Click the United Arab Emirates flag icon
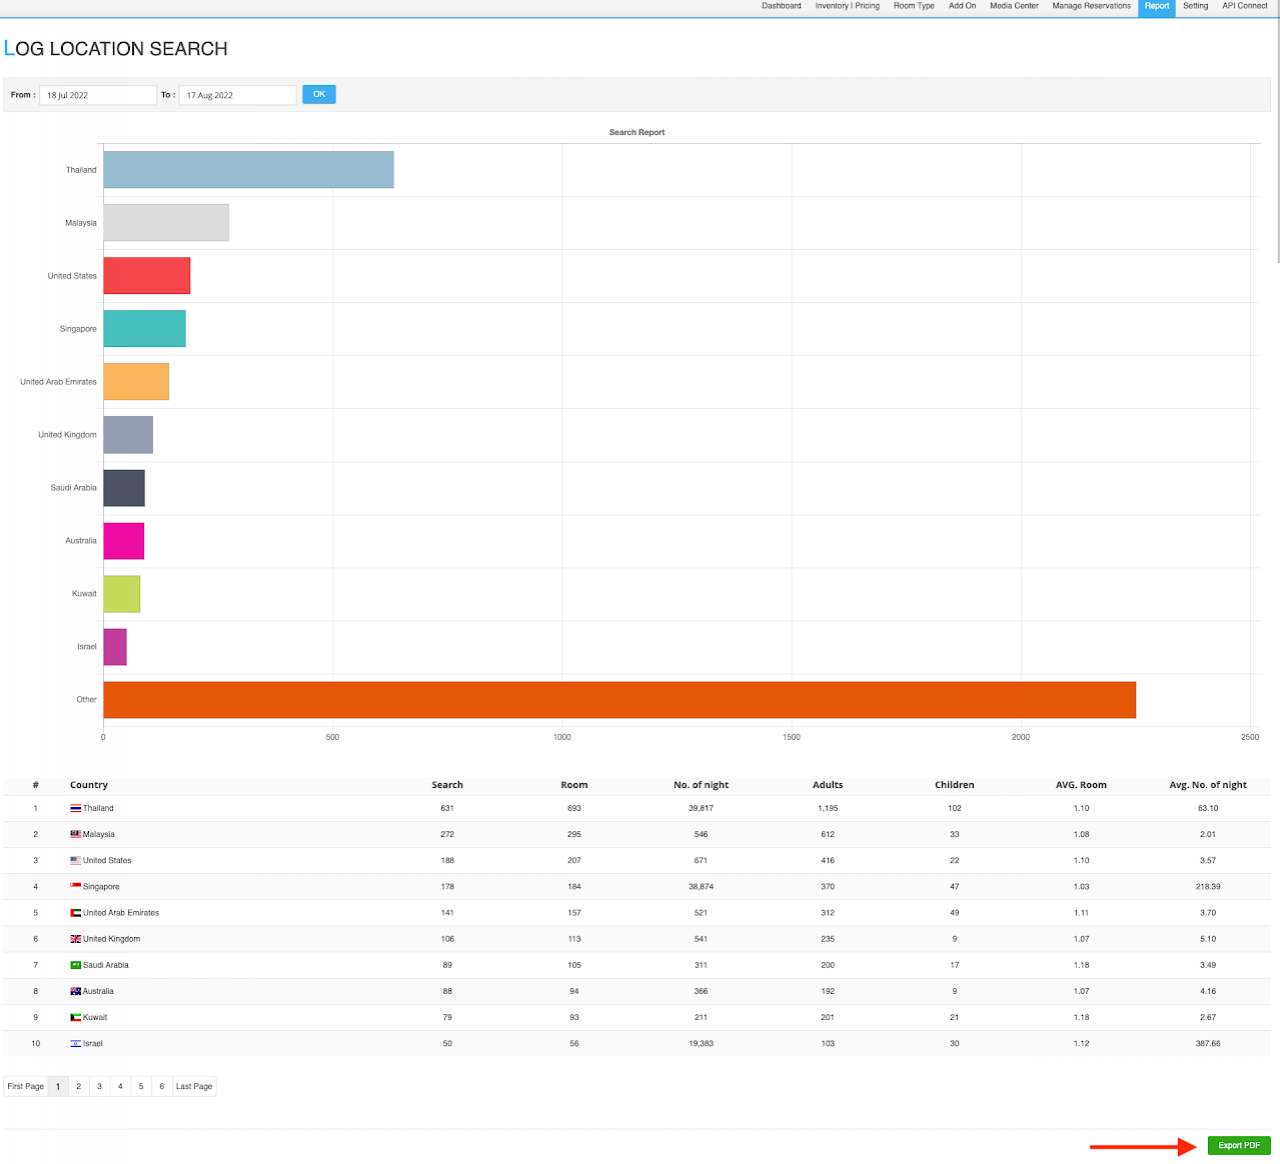Image resolution: width=1280 pixels, height=1164 pixels. [75, 913]
